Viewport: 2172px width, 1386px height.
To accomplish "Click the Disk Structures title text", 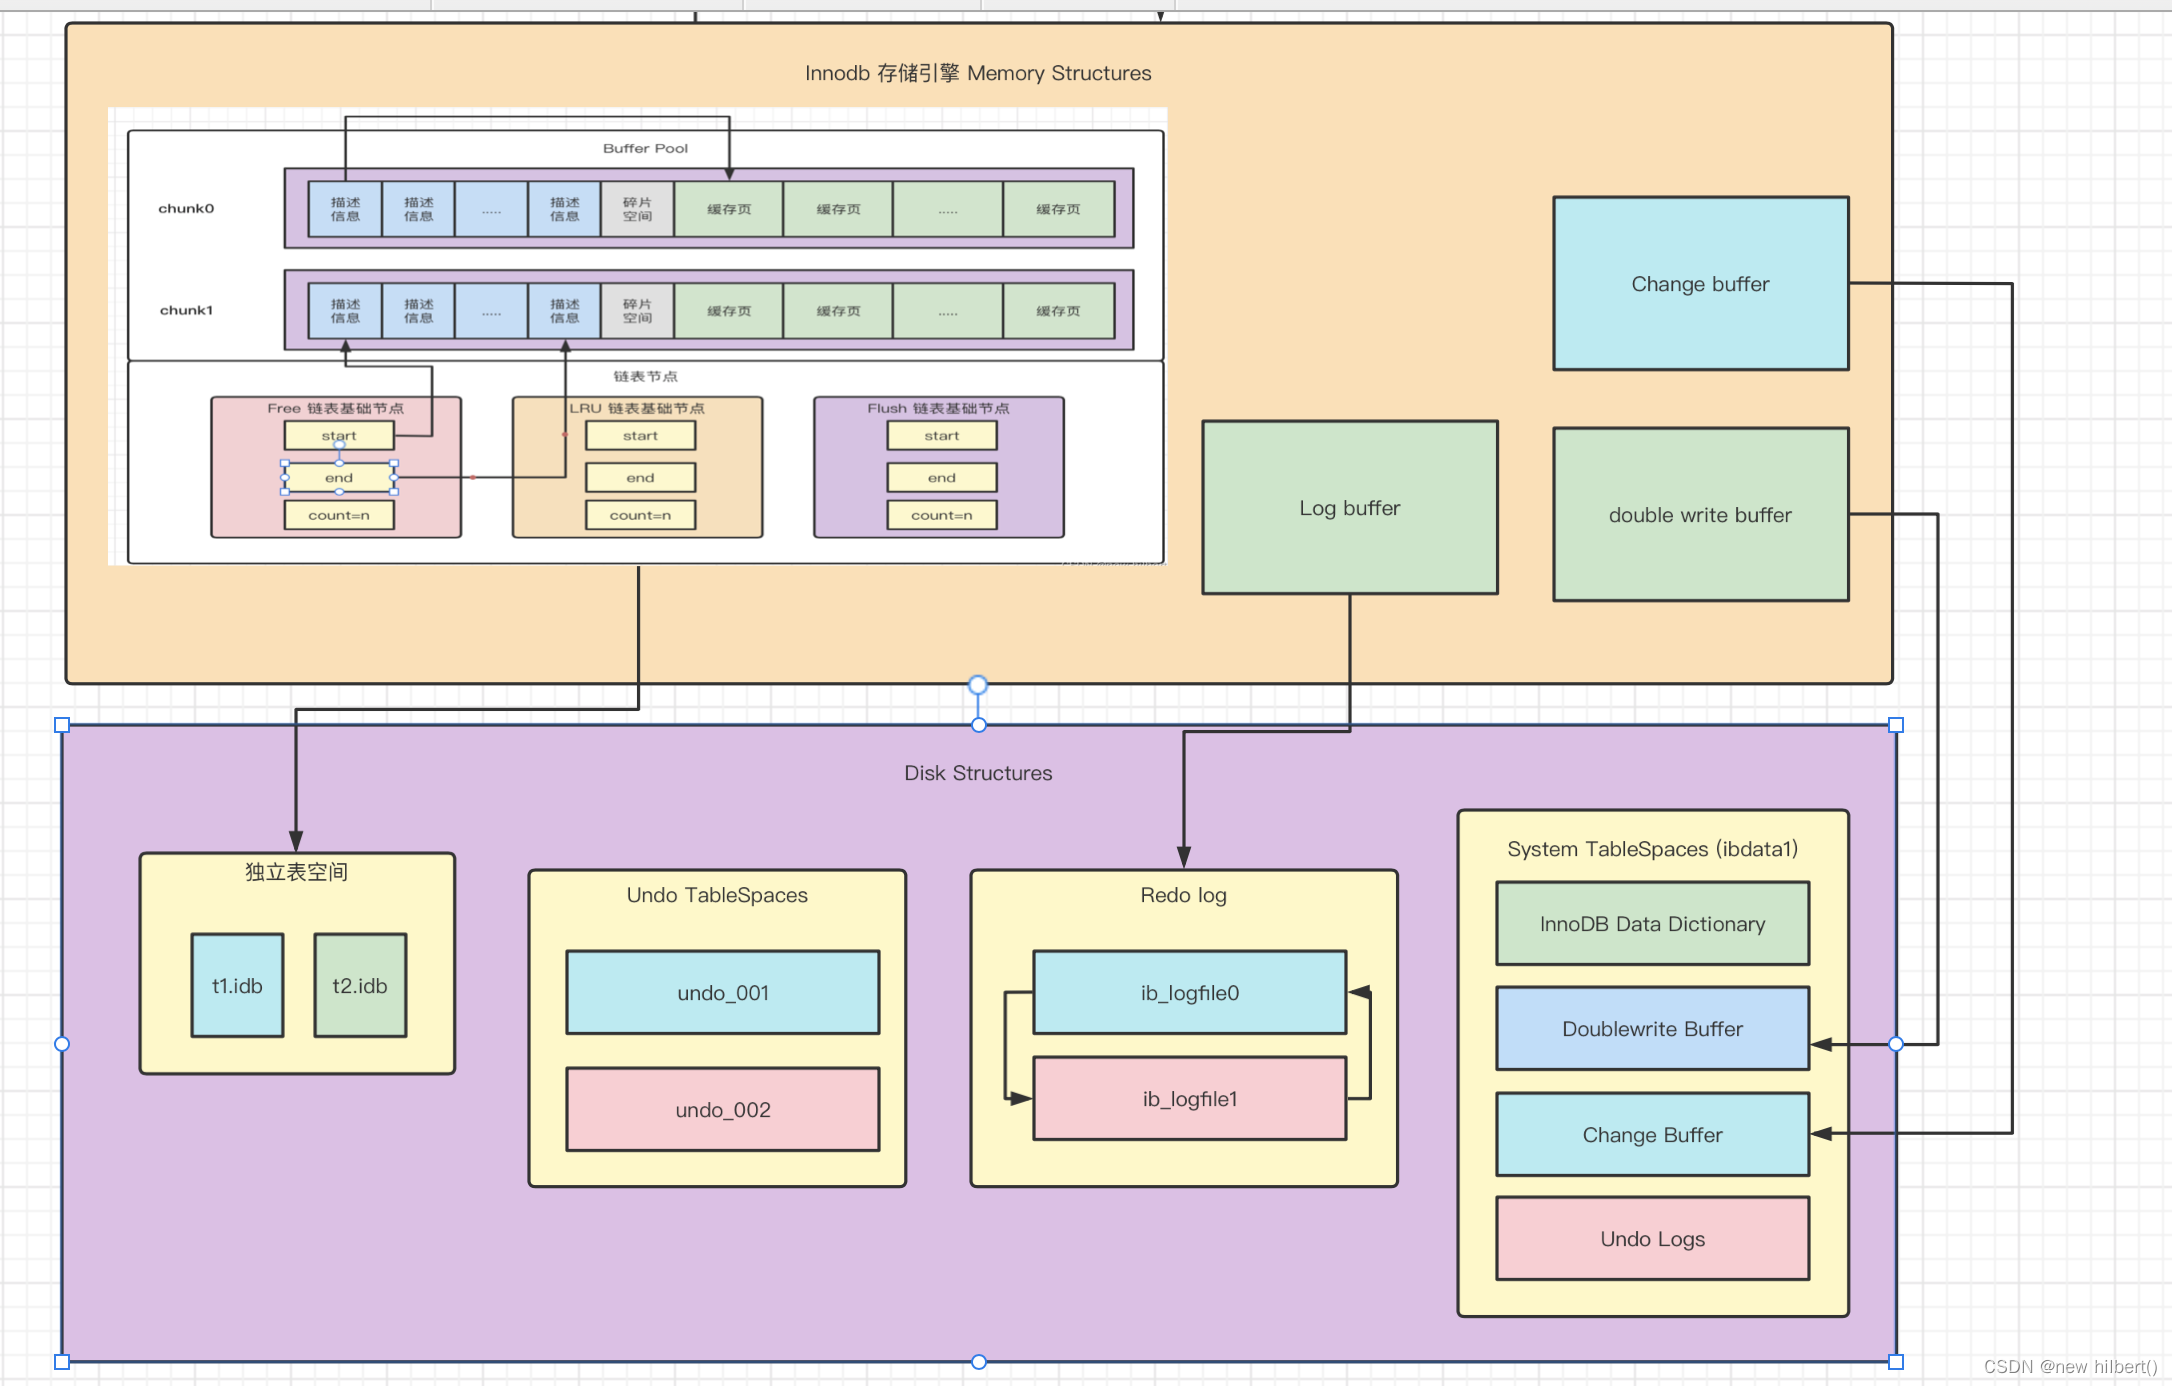I will [978, 773].
